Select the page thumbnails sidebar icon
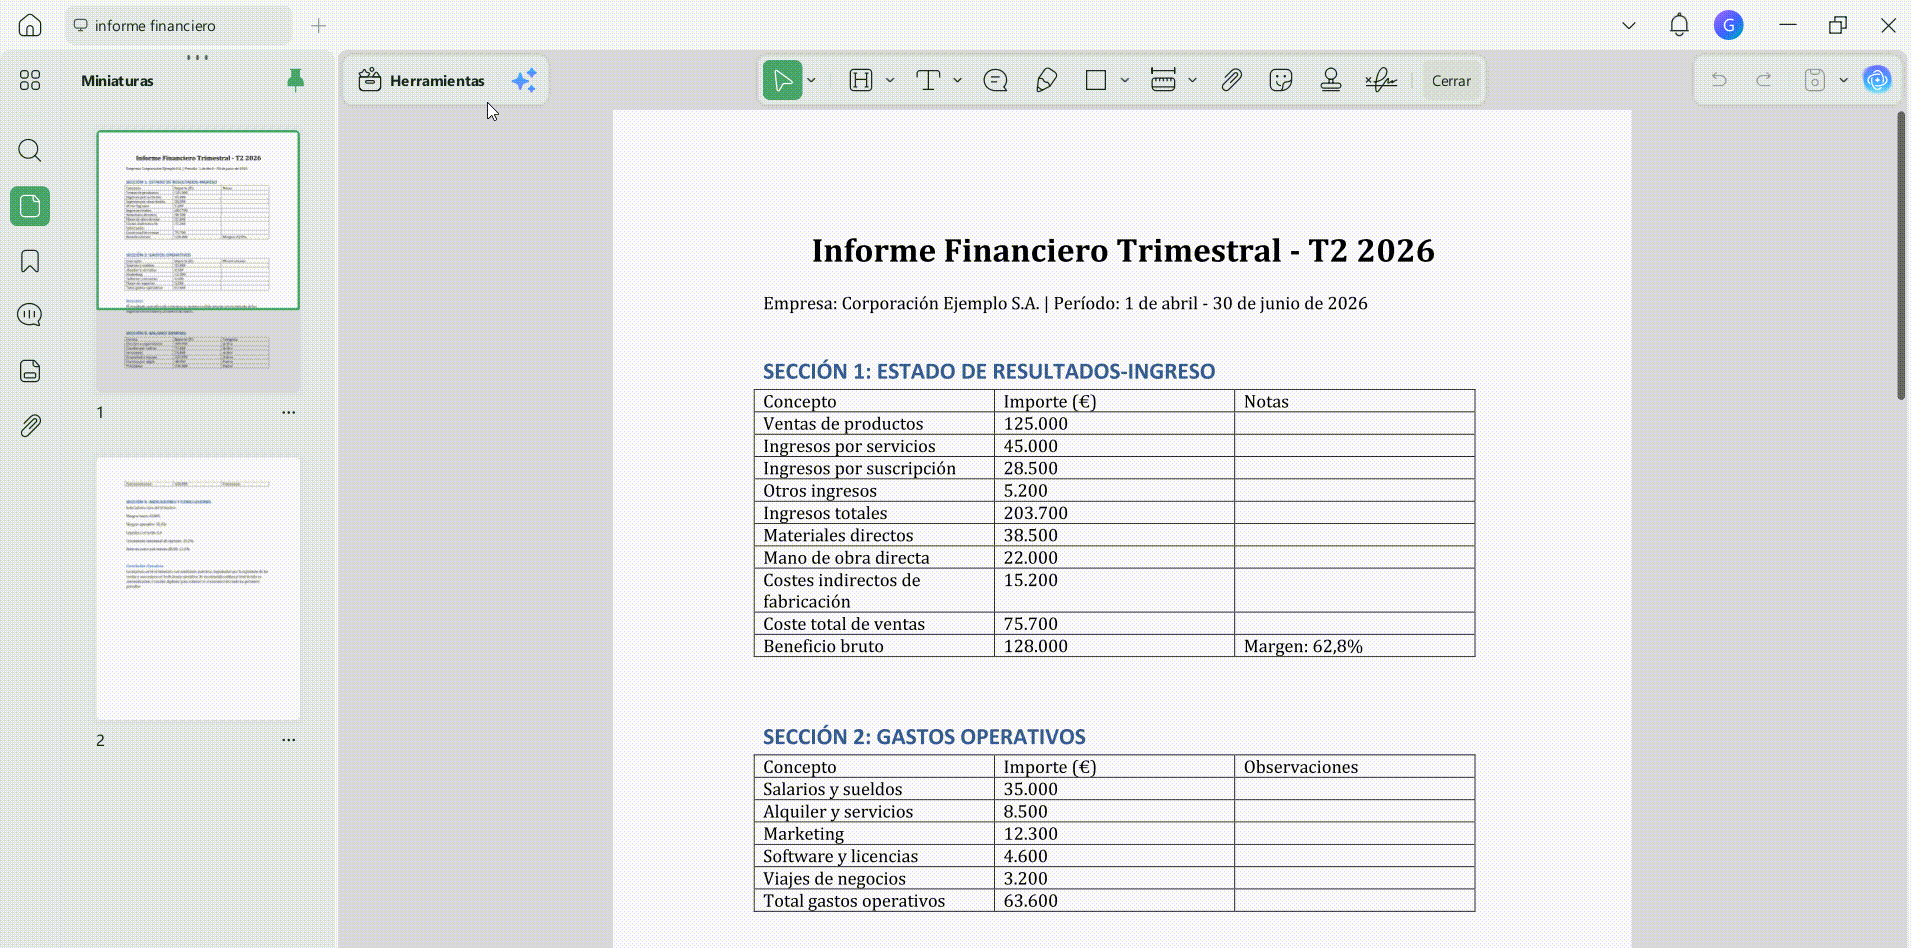 click(x=30, y=206)
